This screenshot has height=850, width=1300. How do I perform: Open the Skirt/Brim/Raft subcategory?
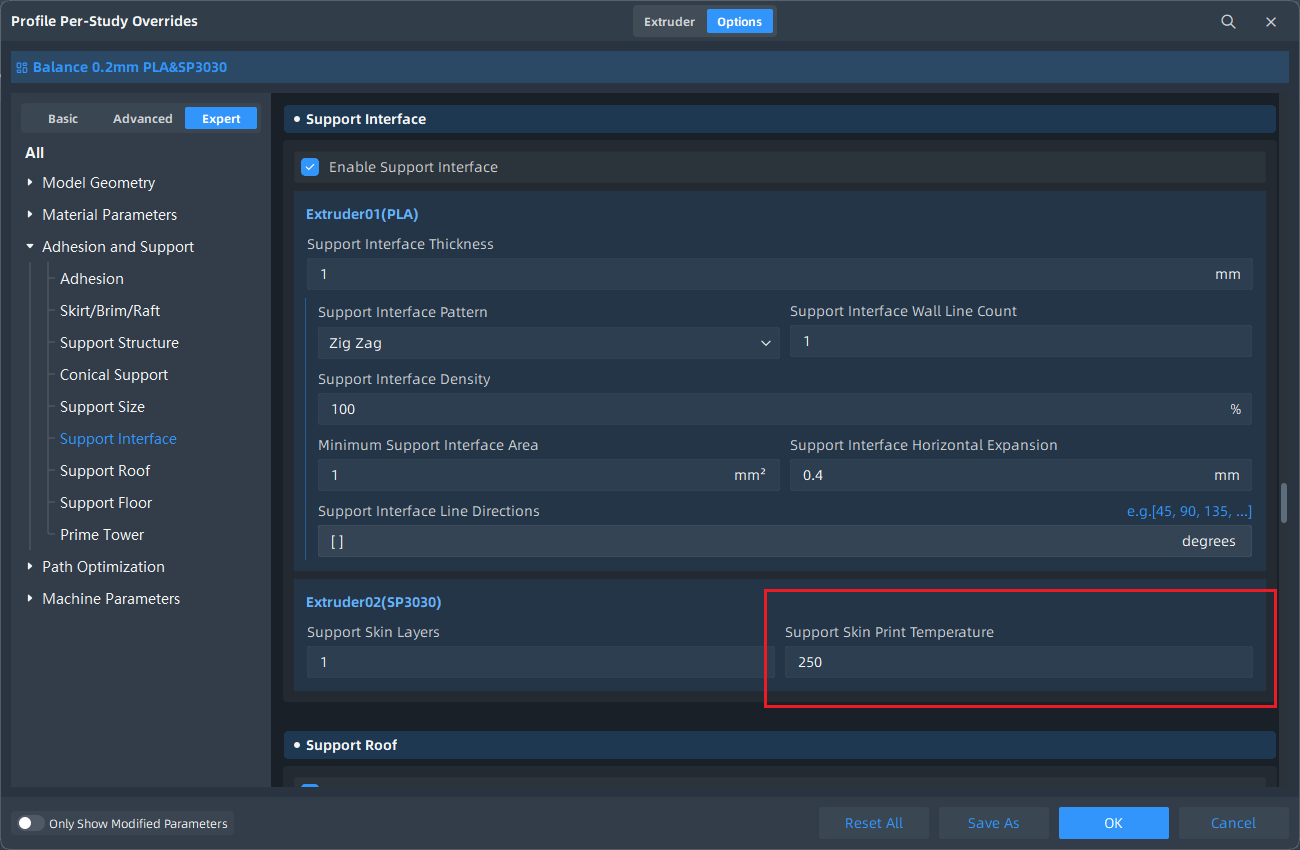tap(110, 311)
